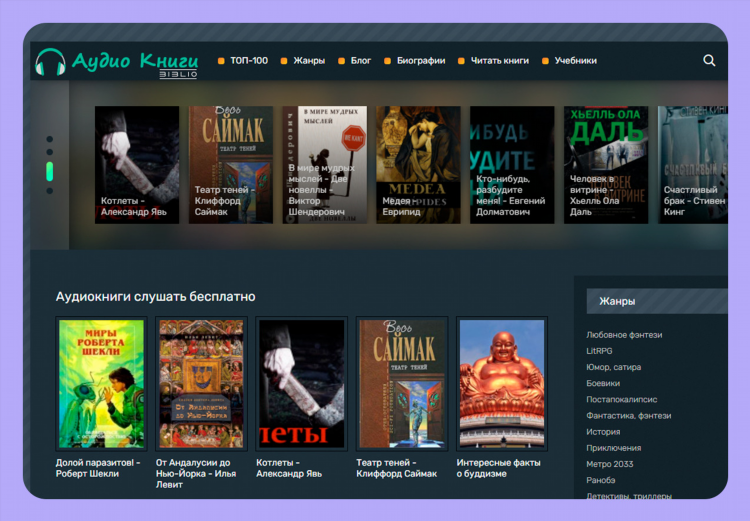Open carousel cover Счастливый брак - Стивен Кинг

tap(693, 165)
